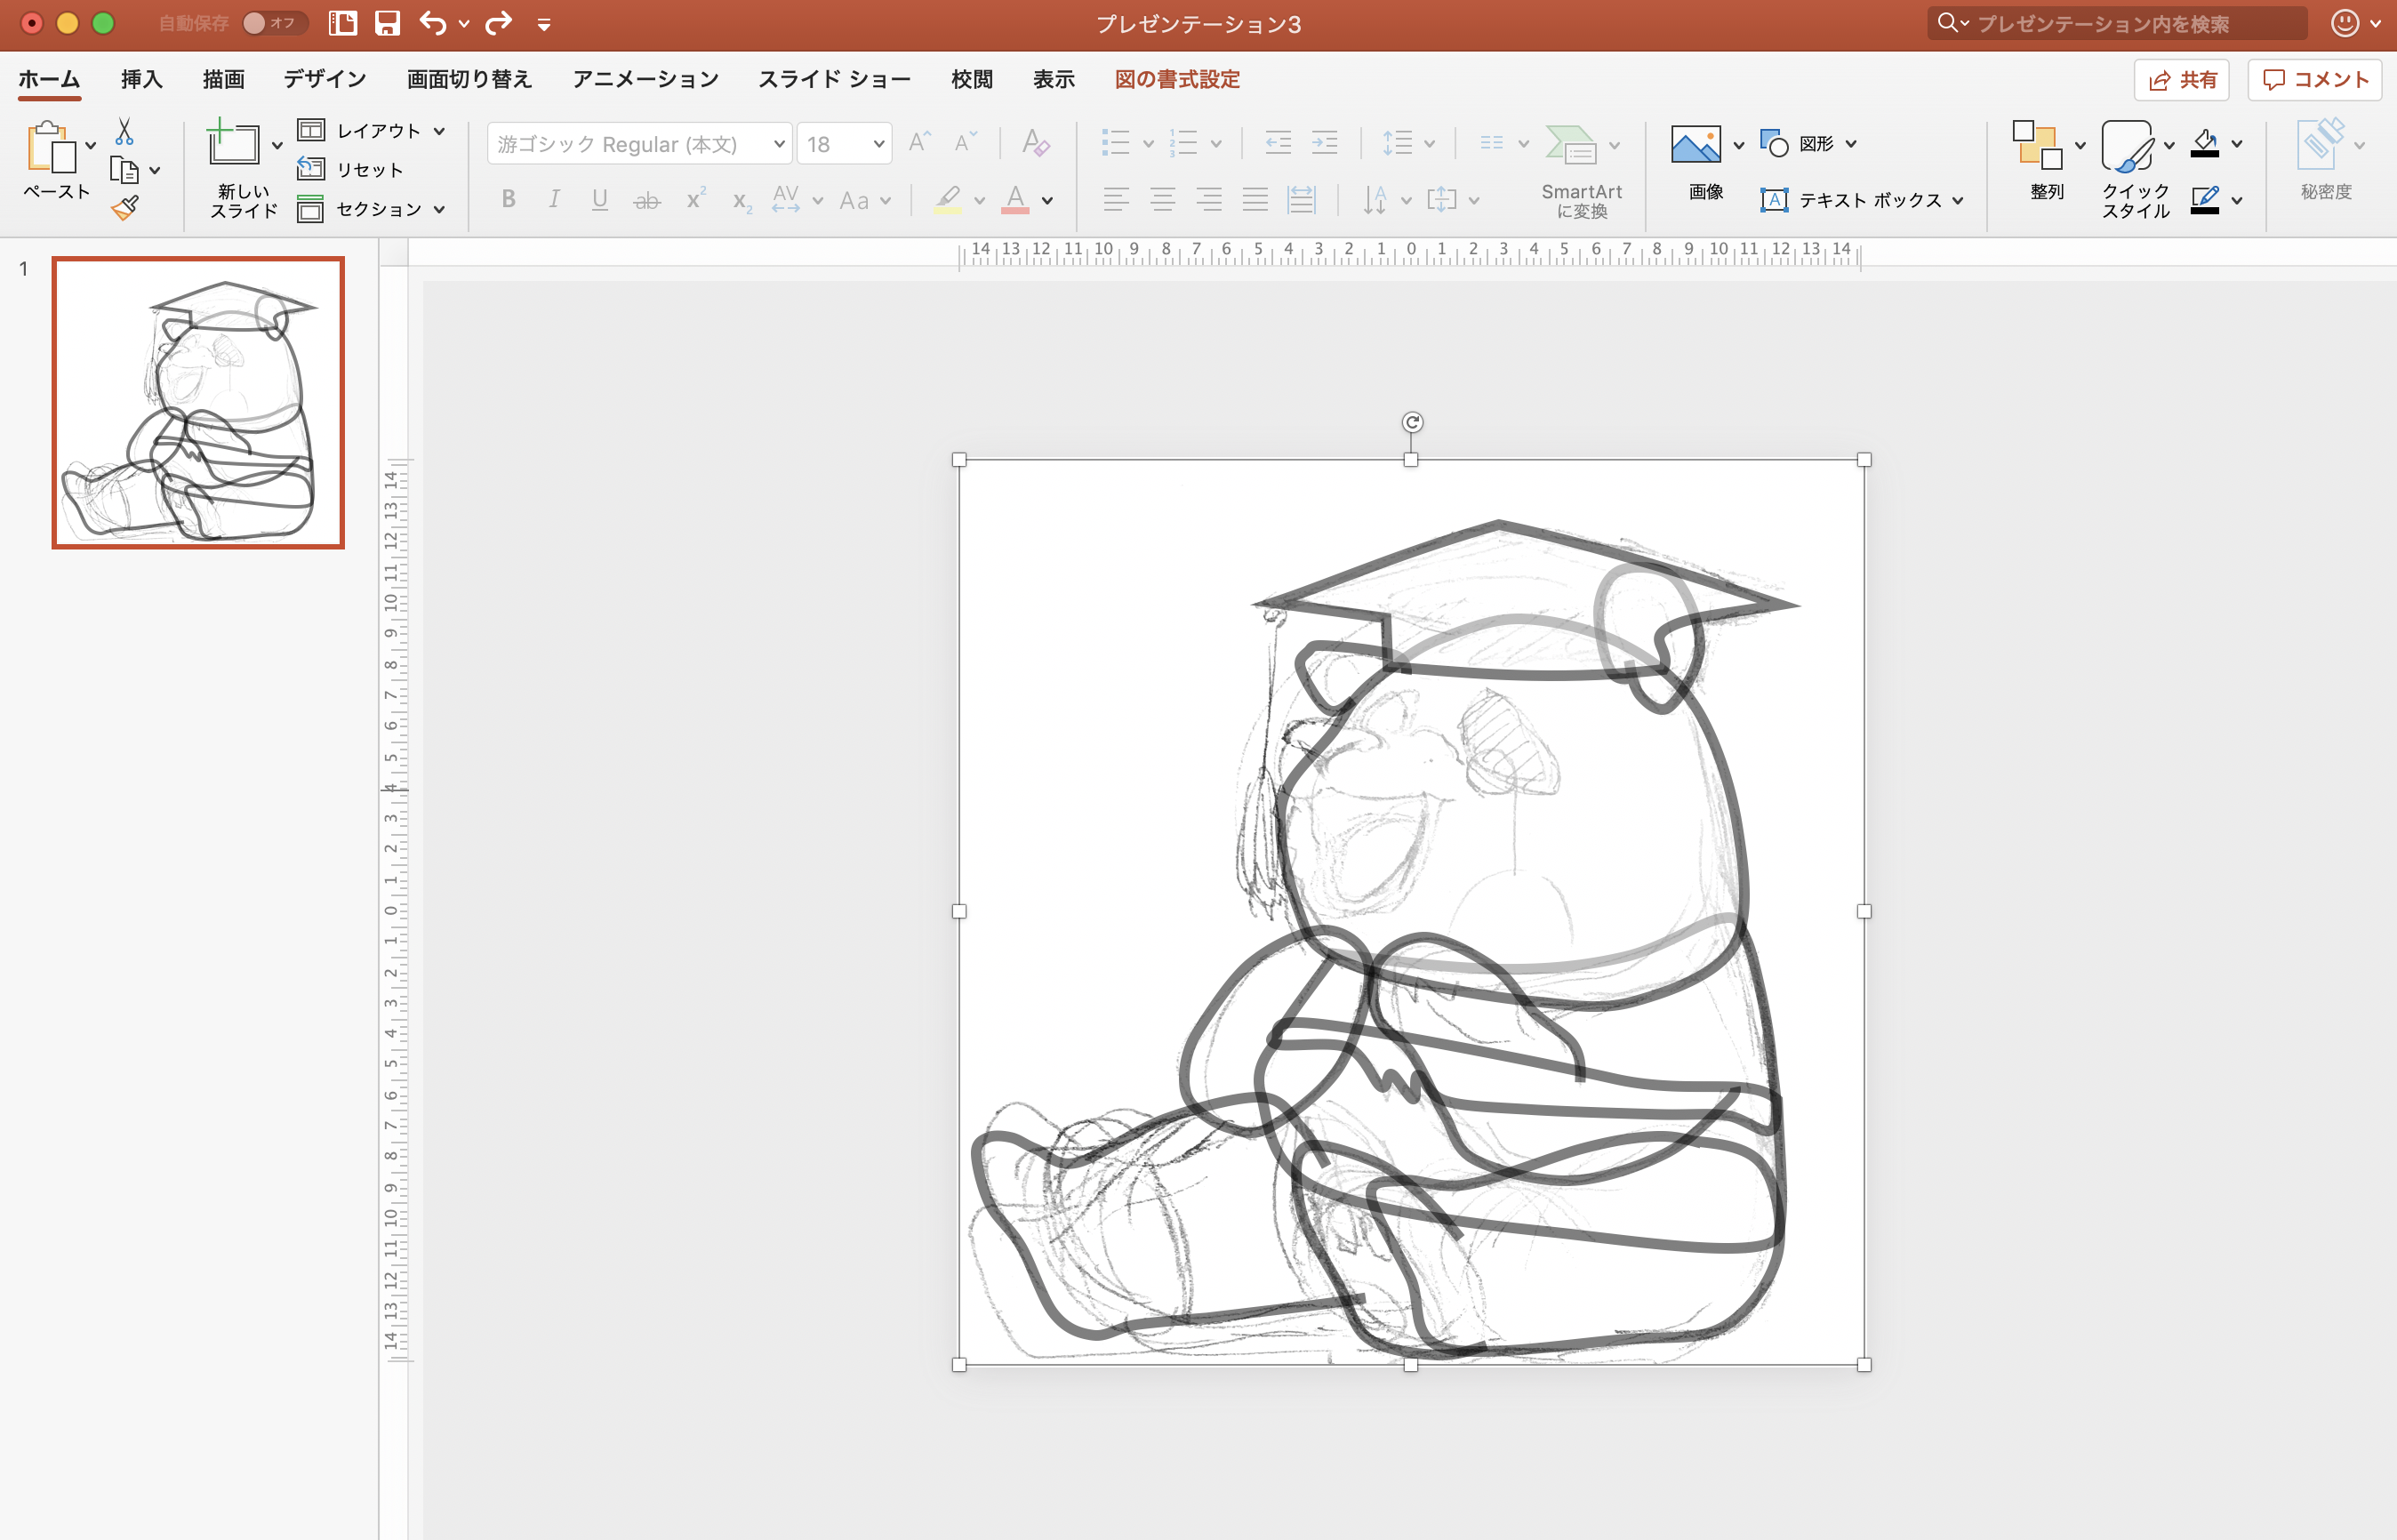Click the Cut scissors icon
Image resolution: width=2397 pixels, height=1540 pixels.
124,131
